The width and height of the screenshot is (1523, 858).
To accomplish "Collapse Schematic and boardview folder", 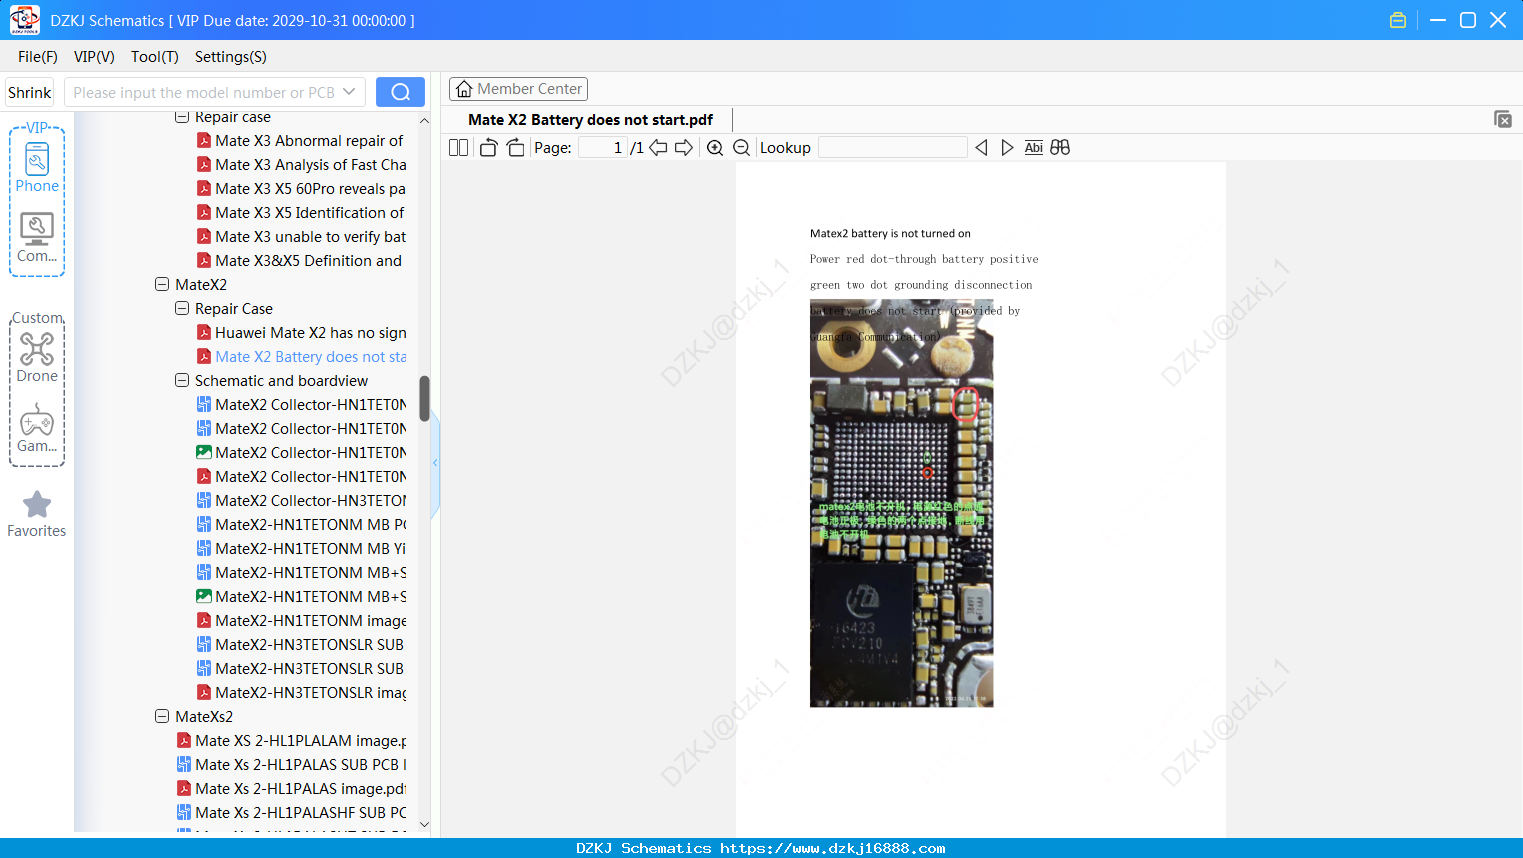I will click(182, 381).
